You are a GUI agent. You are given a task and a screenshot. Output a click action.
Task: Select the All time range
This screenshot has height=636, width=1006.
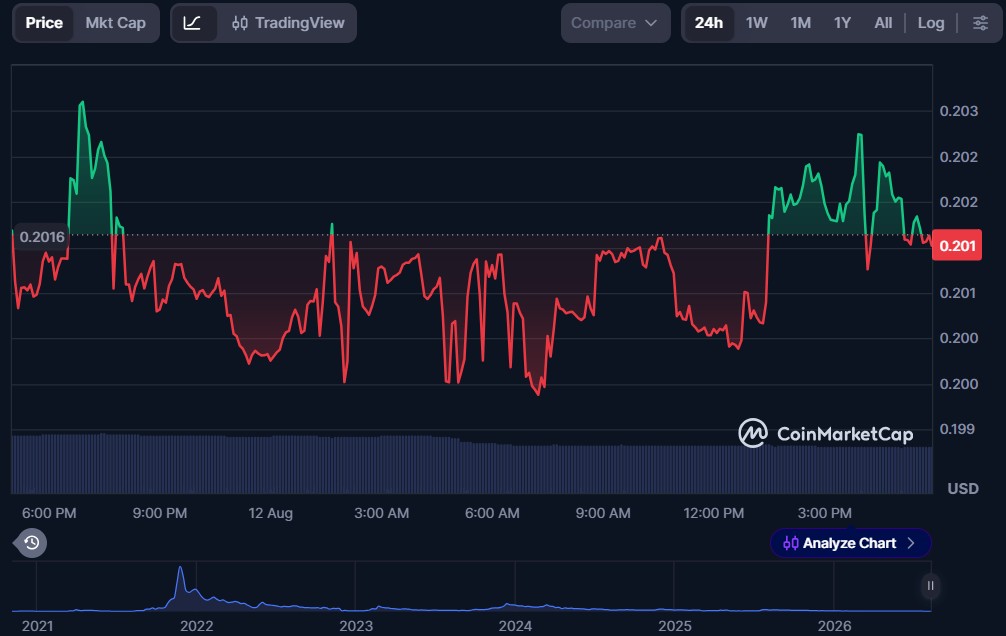[x=883, y=23]
